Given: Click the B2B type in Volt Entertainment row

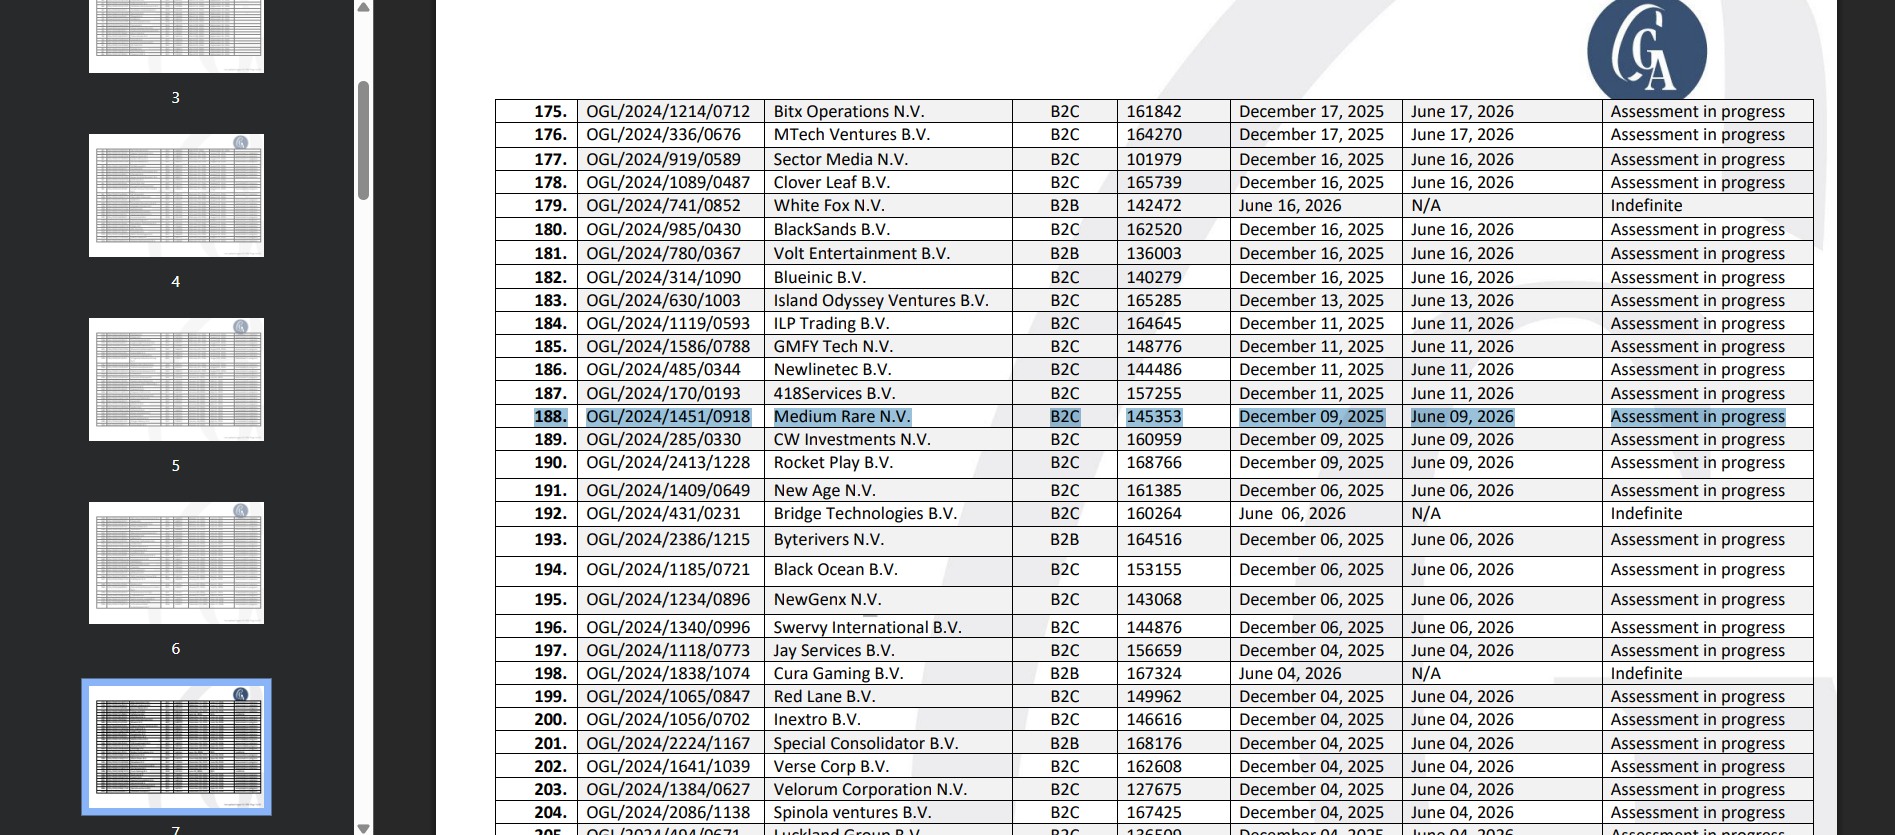Looking at the screenshot, I should (1064, 254).
